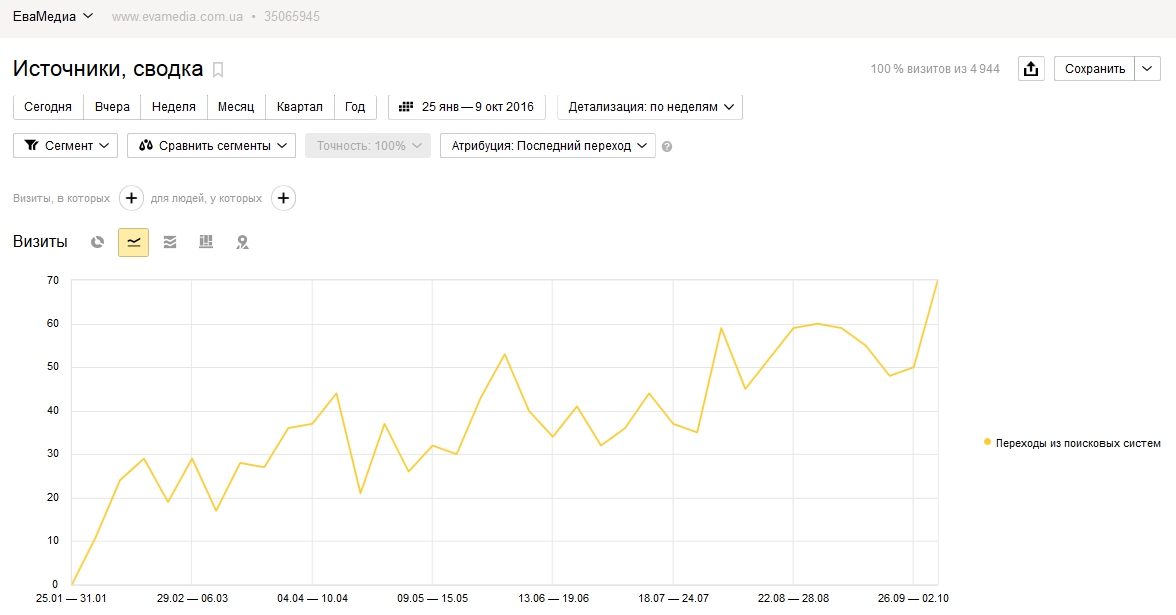This screenshot has height=615, width=1176.
Task: Click the export report icon
Action: point(1031,69)
